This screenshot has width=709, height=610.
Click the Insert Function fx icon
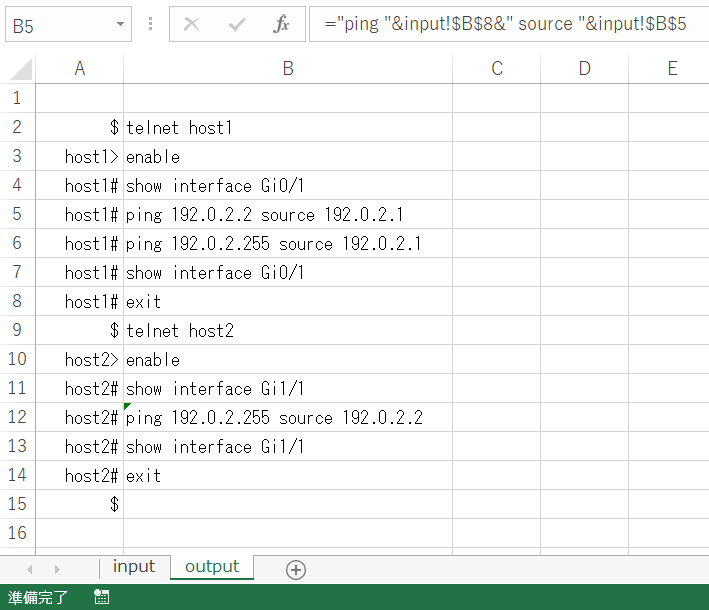(281, 24)
